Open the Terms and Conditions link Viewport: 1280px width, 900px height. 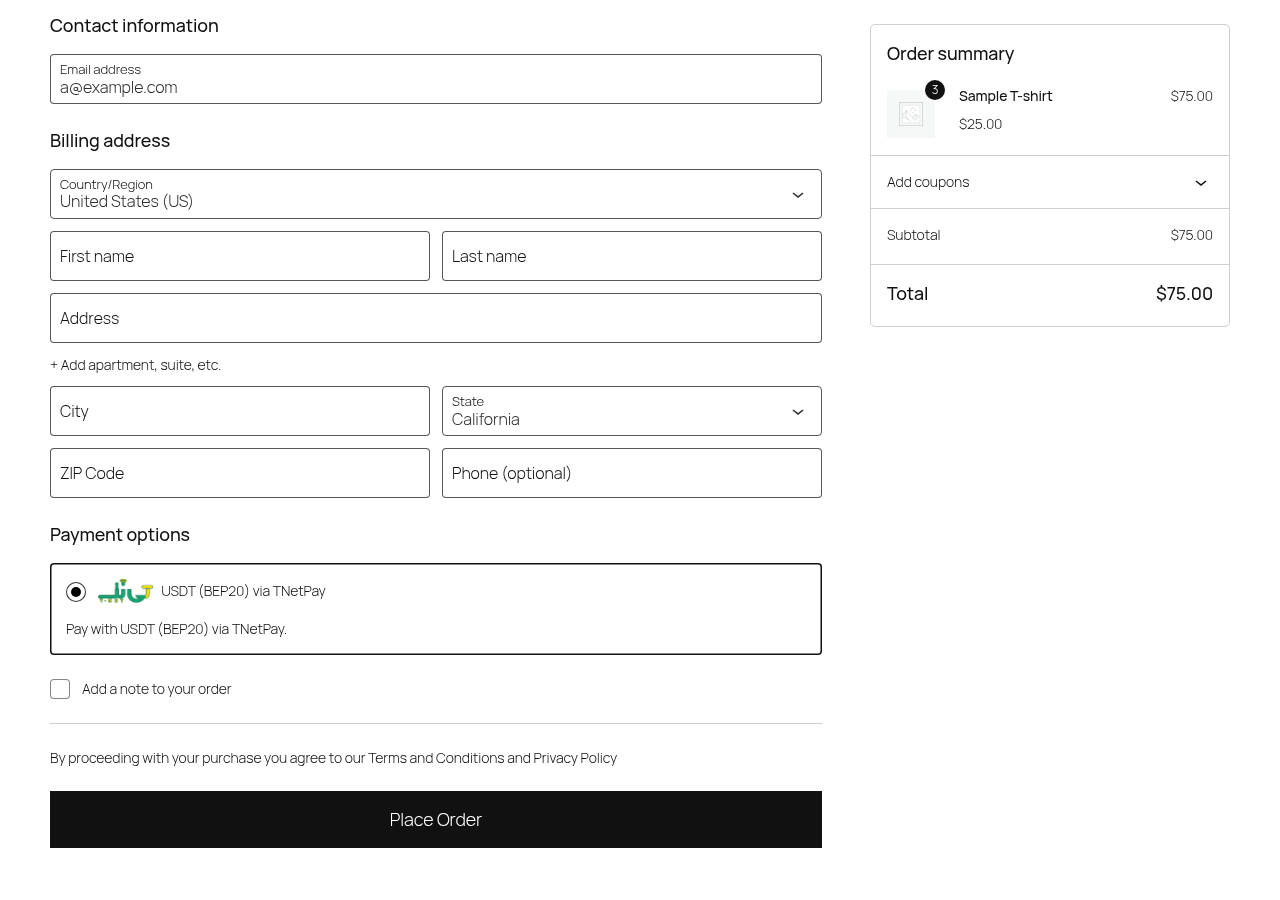[x=436, y=758]
